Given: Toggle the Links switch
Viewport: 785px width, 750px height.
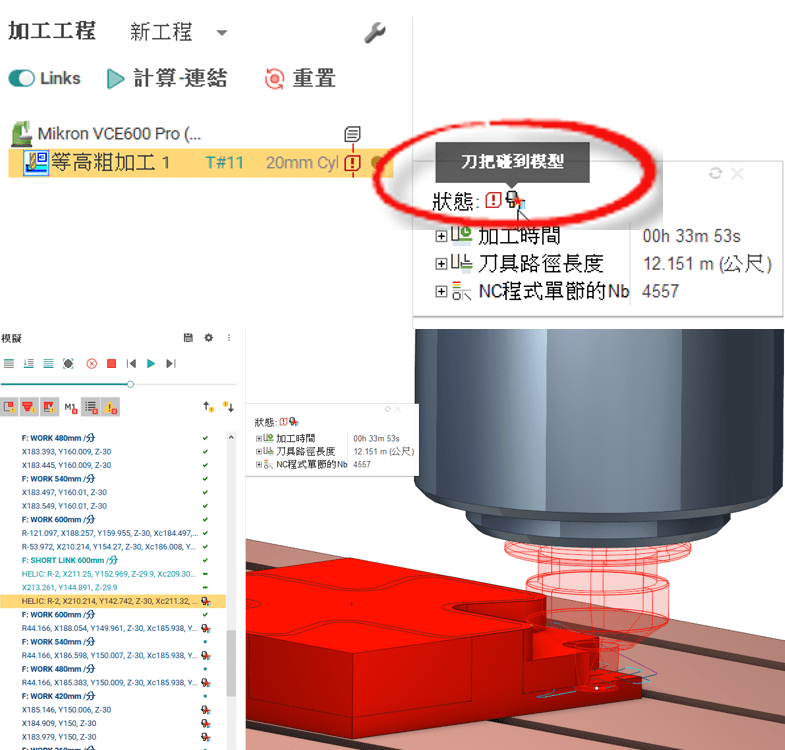Looking at the screenshot, I should [x=22, y=79].
